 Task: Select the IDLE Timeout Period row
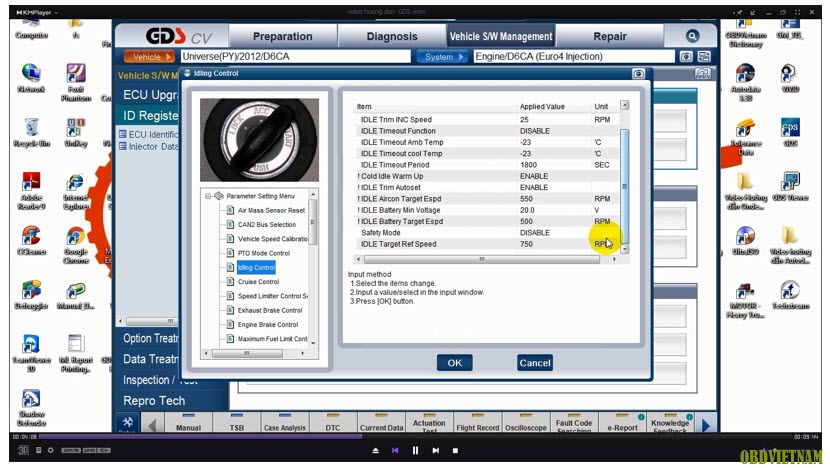tap(486, 165)
